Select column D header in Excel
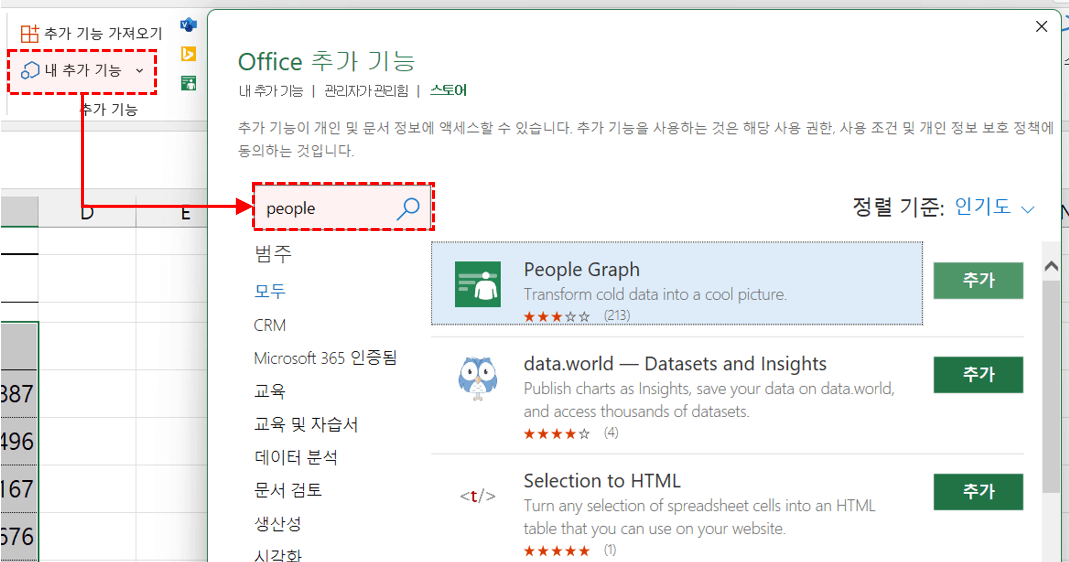1069x562 pixels. (87, 213)
